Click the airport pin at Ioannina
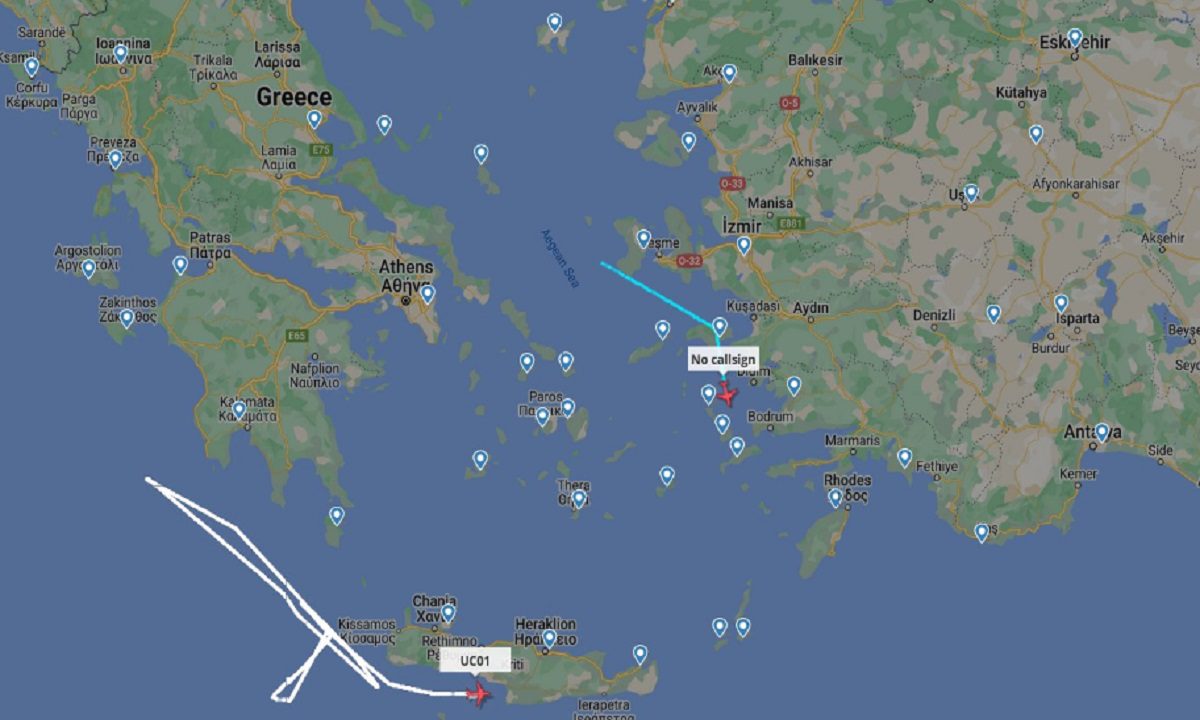 [121, 53]
